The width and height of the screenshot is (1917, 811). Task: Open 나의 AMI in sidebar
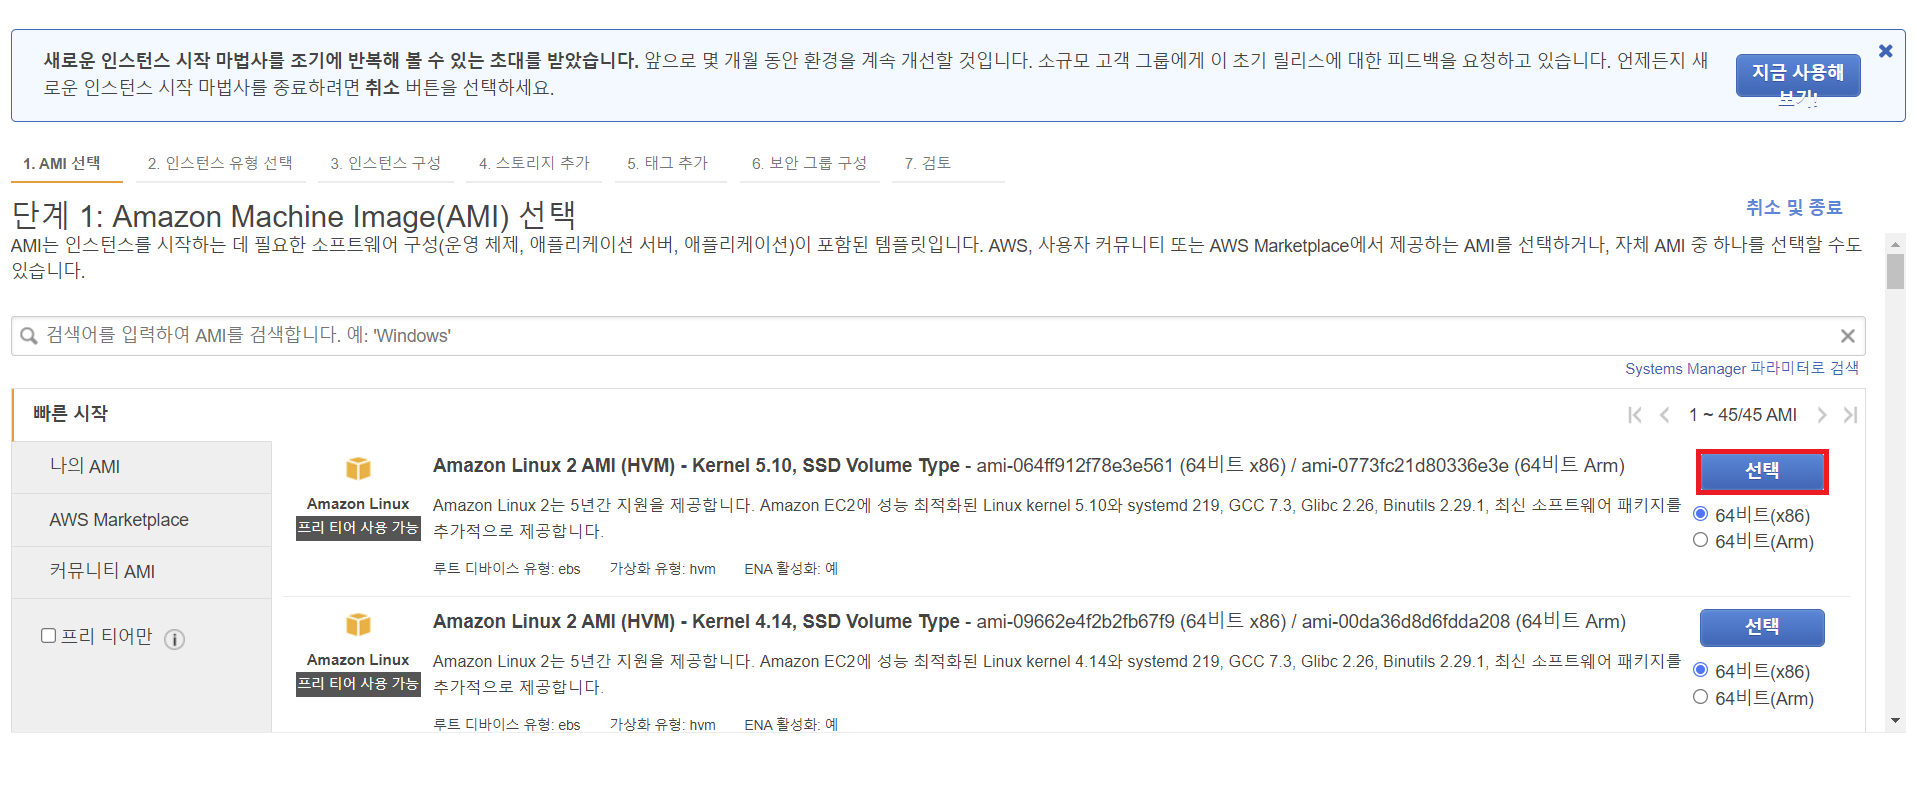[142, 467]
